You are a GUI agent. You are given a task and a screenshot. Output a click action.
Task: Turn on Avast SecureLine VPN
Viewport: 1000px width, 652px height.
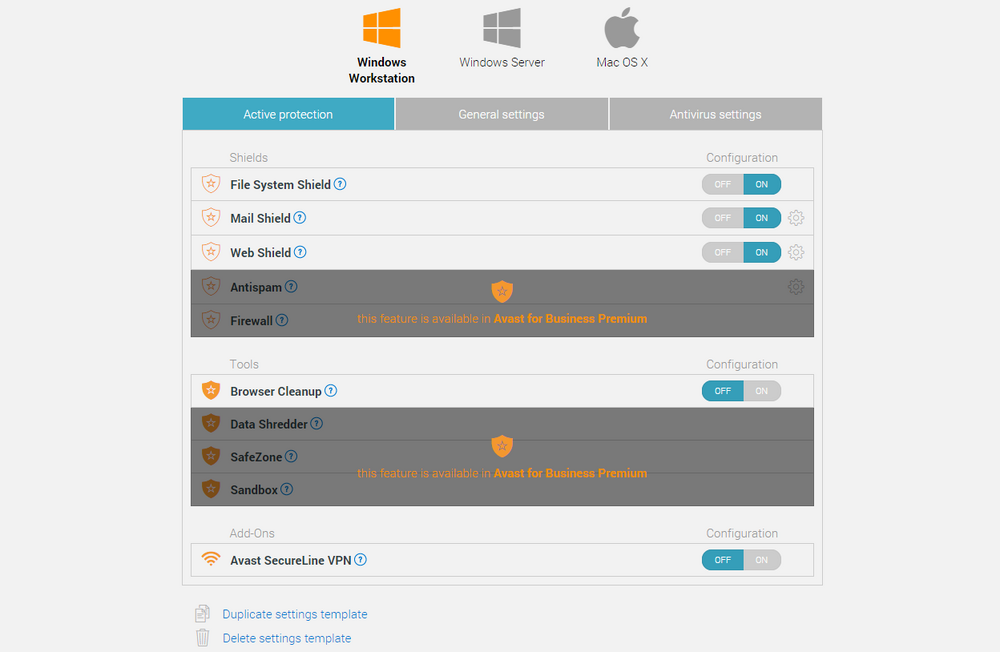point(761,560)
